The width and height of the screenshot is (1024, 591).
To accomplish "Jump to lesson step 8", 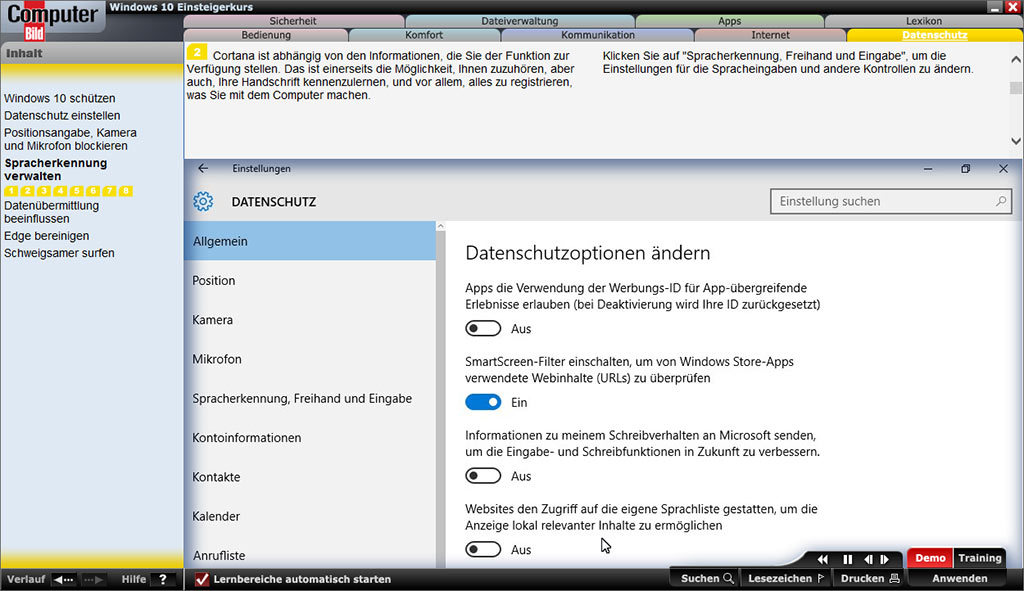I will pyautogui.click(x=125, y=191).
